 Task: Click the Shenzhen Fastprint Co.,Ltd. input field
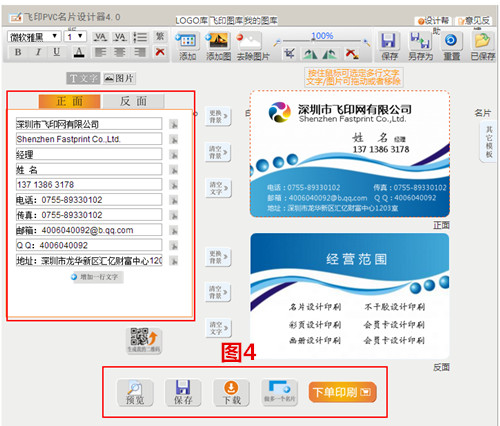(x=89, y=139)
